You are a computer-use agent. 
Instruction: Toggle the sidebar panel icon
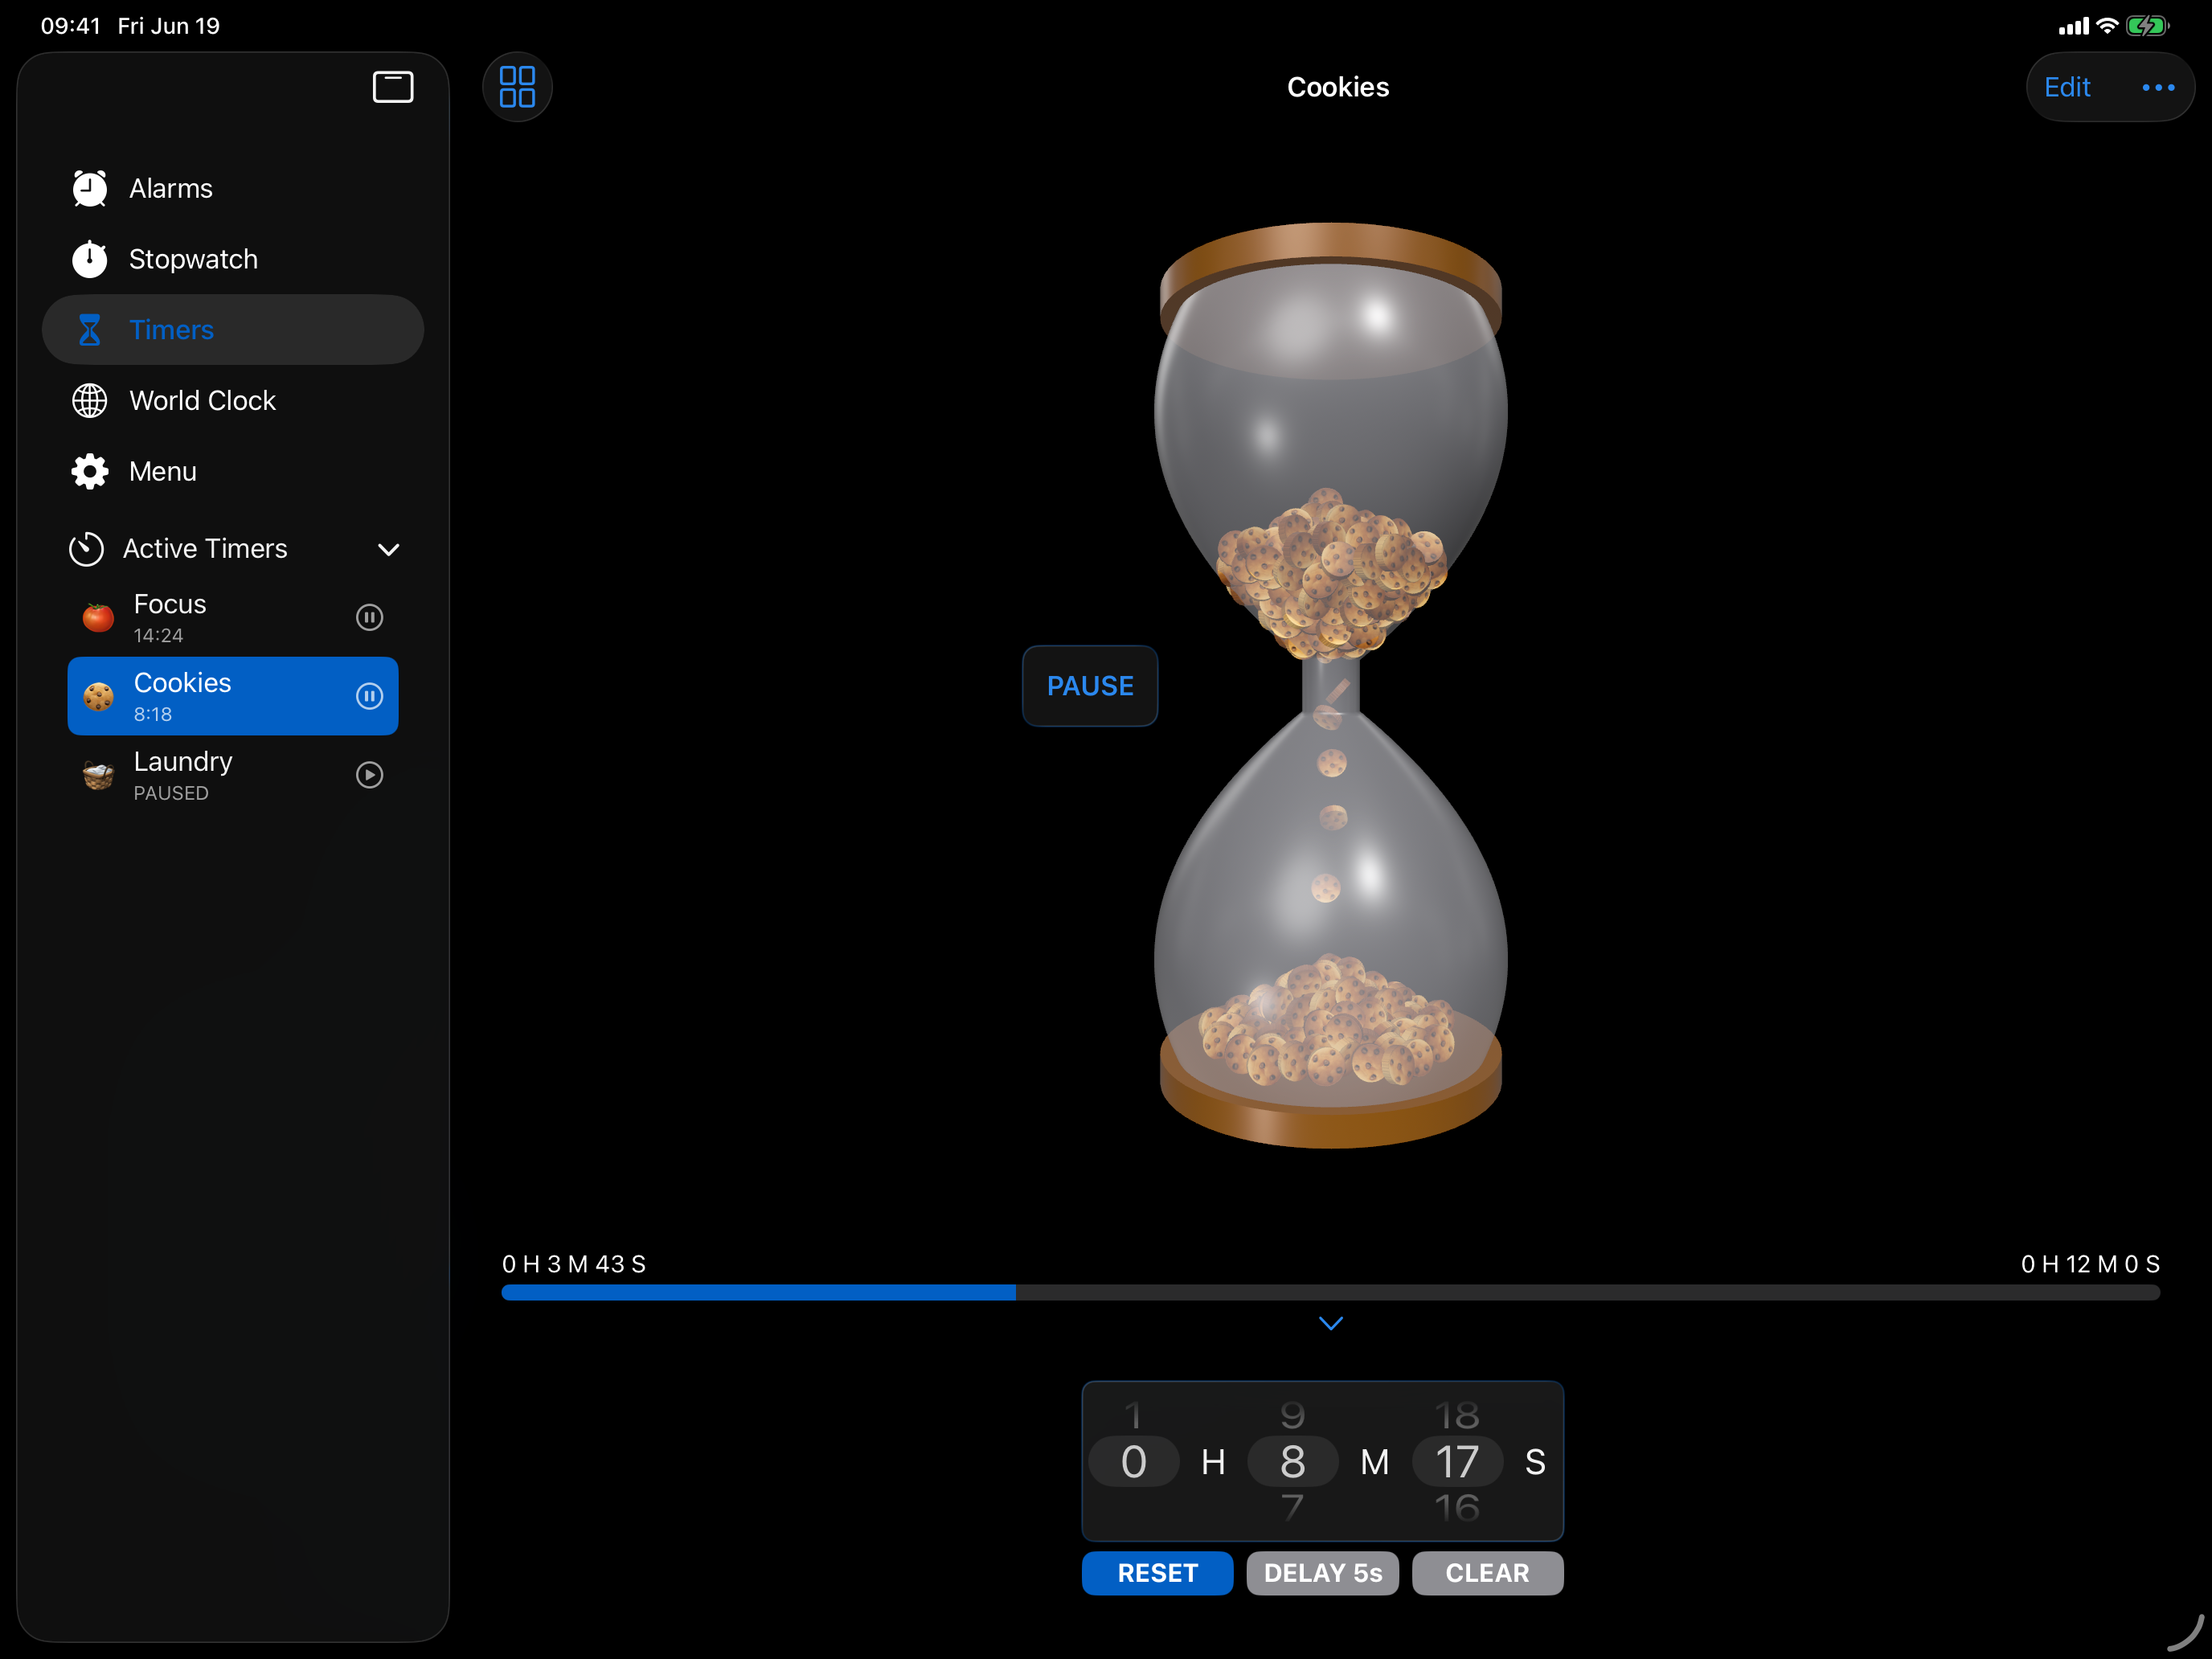pyautogui.click(x=393, y=87)
